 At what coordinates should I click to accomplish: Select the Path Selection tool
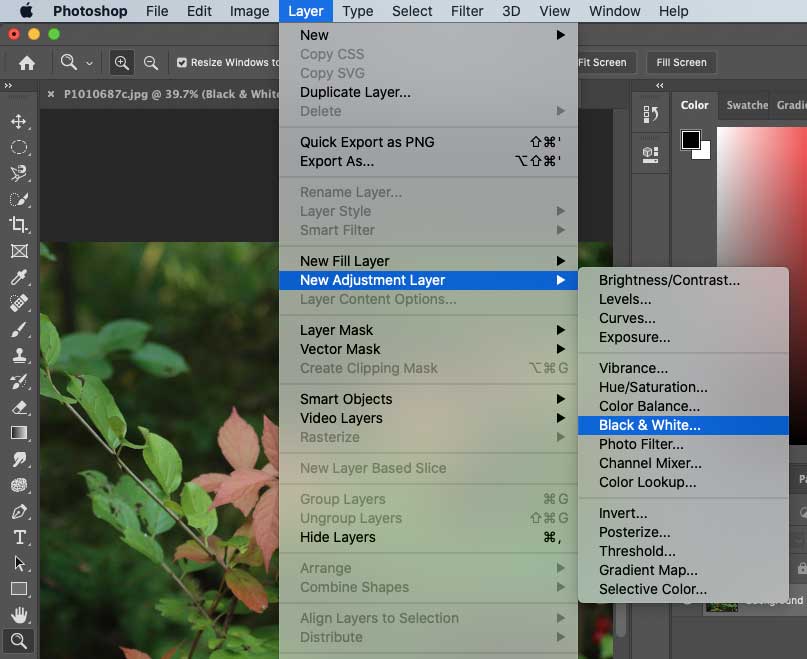click(19, 563)
